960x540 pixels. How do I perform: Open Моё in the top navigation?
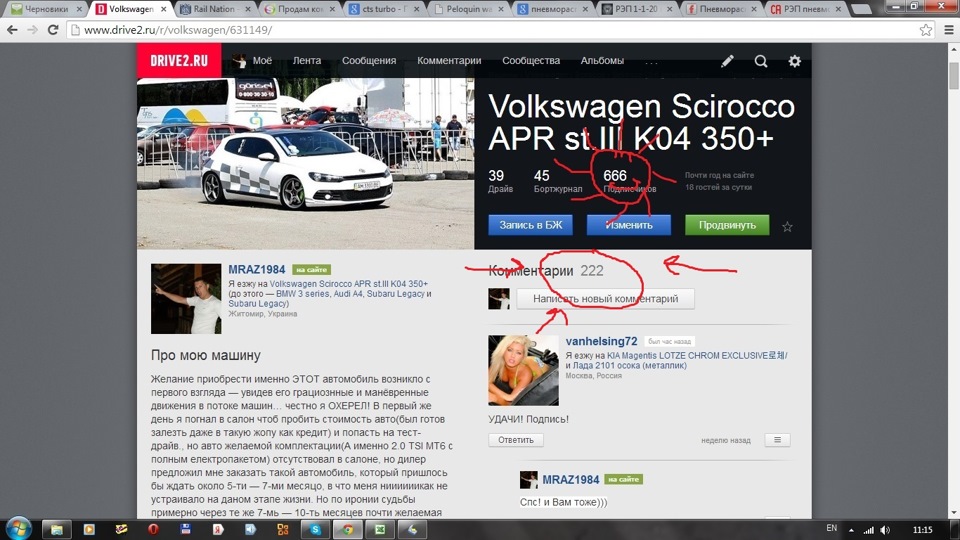click(x=262, y=61)
